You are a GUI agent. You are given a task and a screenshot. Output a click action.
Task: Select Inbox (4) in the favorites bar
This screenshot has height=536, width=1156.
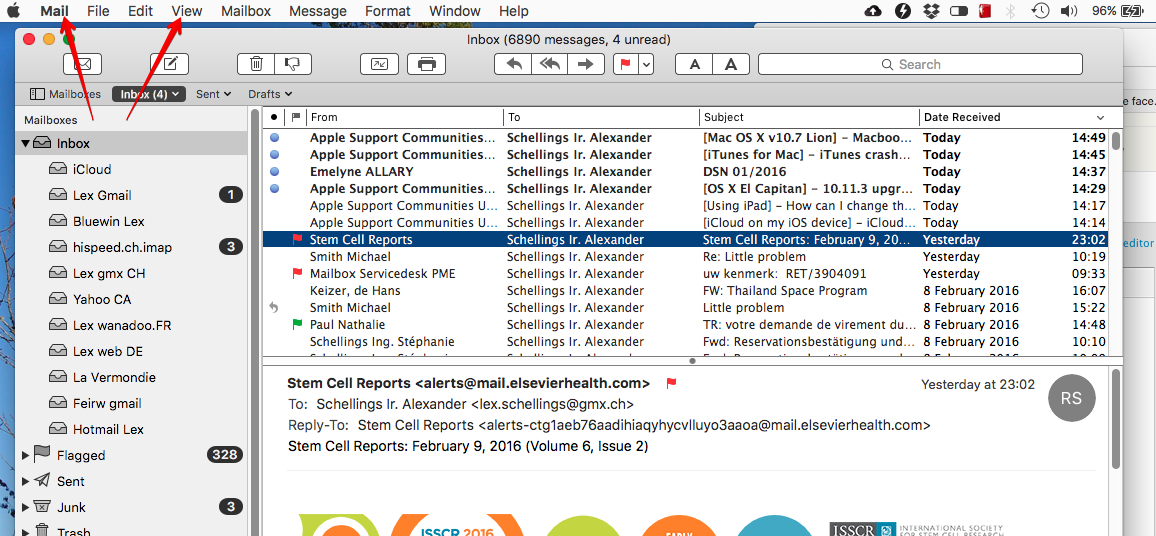coord(150,94)
